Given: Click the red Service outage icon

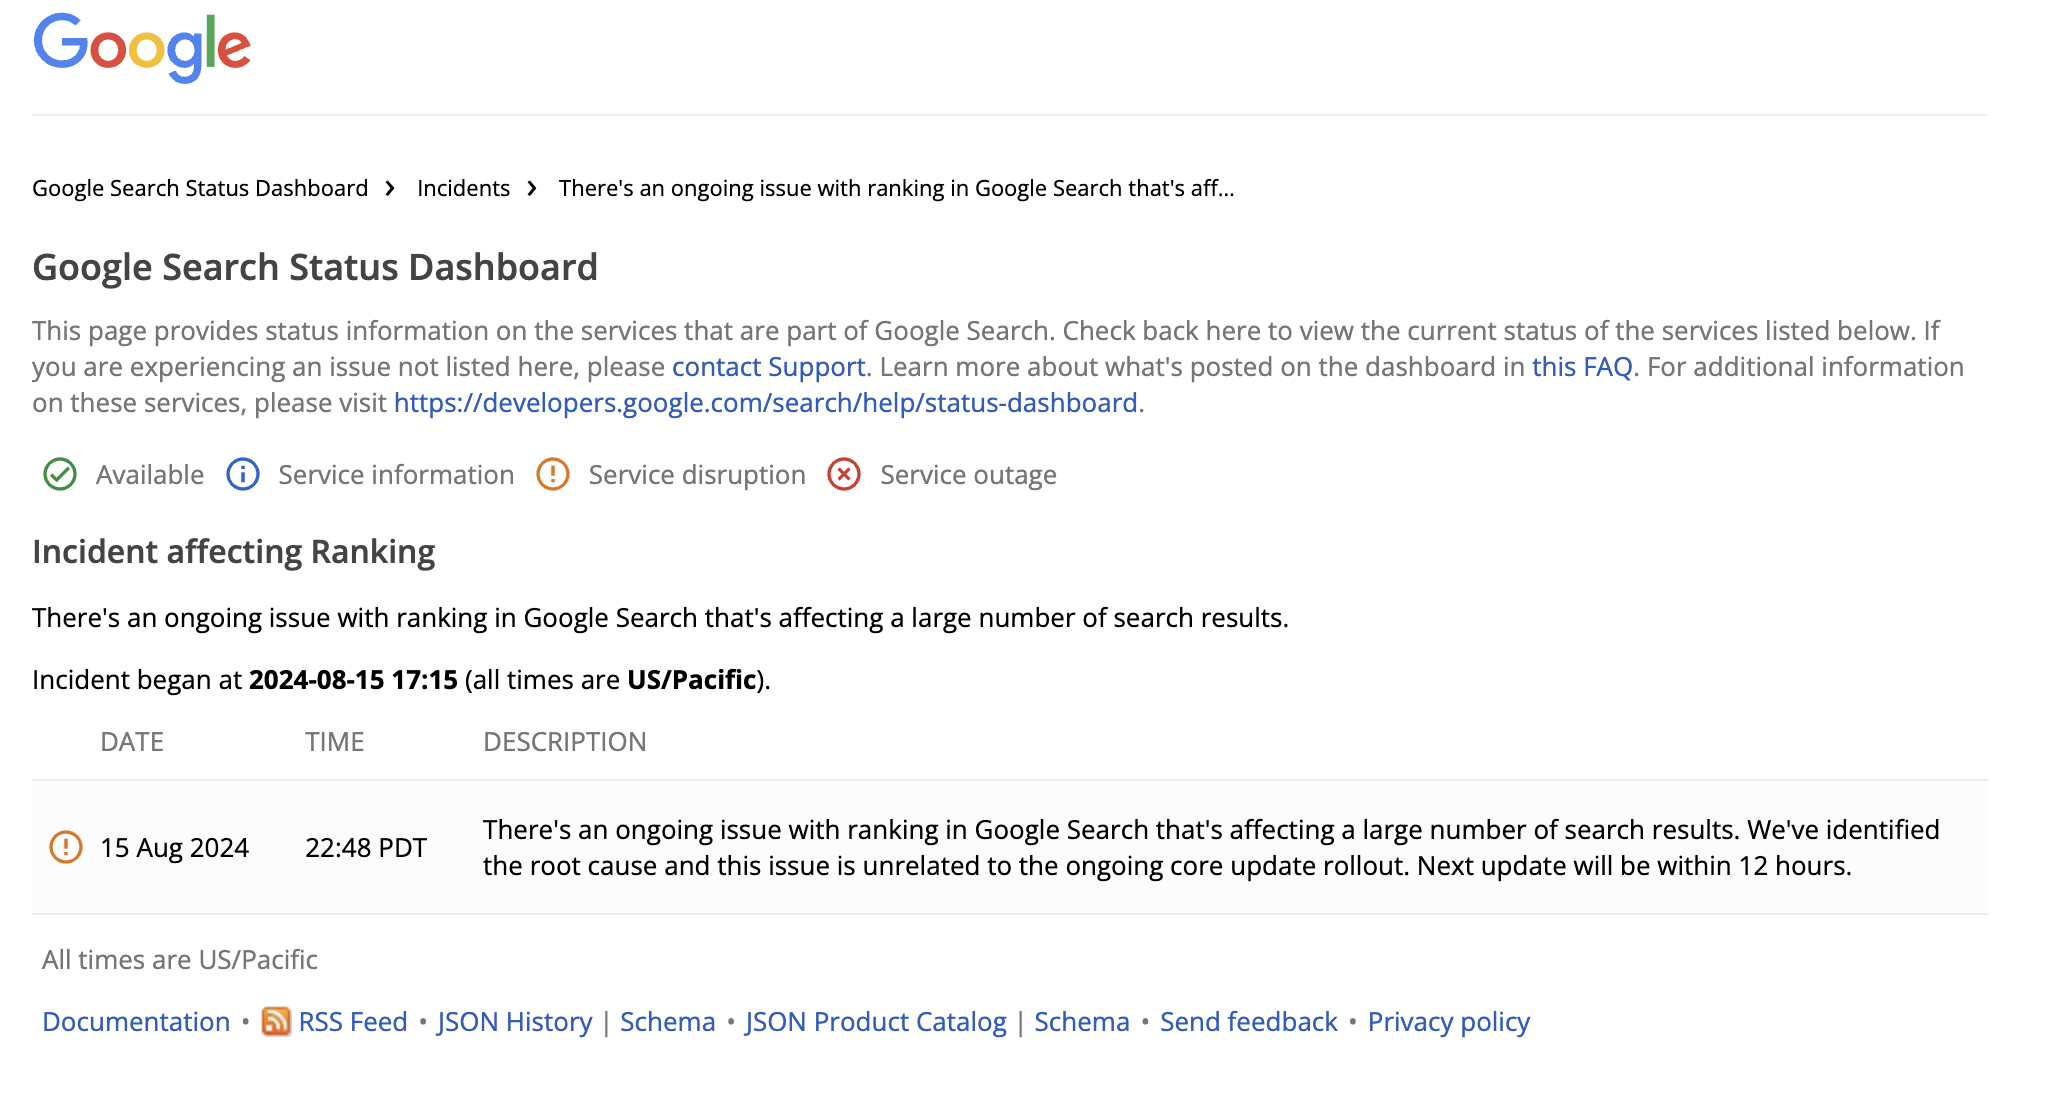Looking at the screenshot, I should (x=843, y=475).
